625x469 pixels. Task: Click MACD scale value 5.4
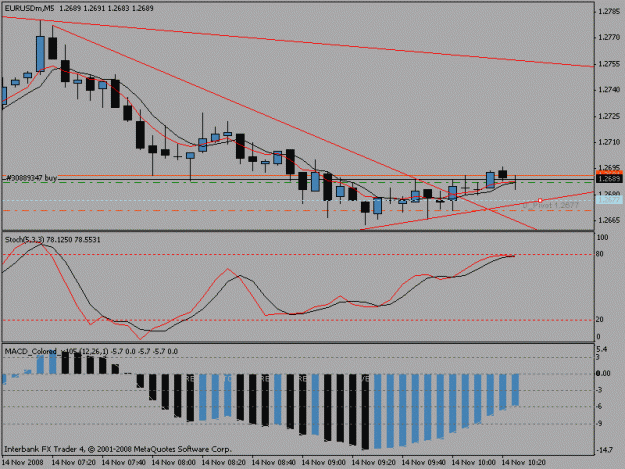tap(601, 349)
